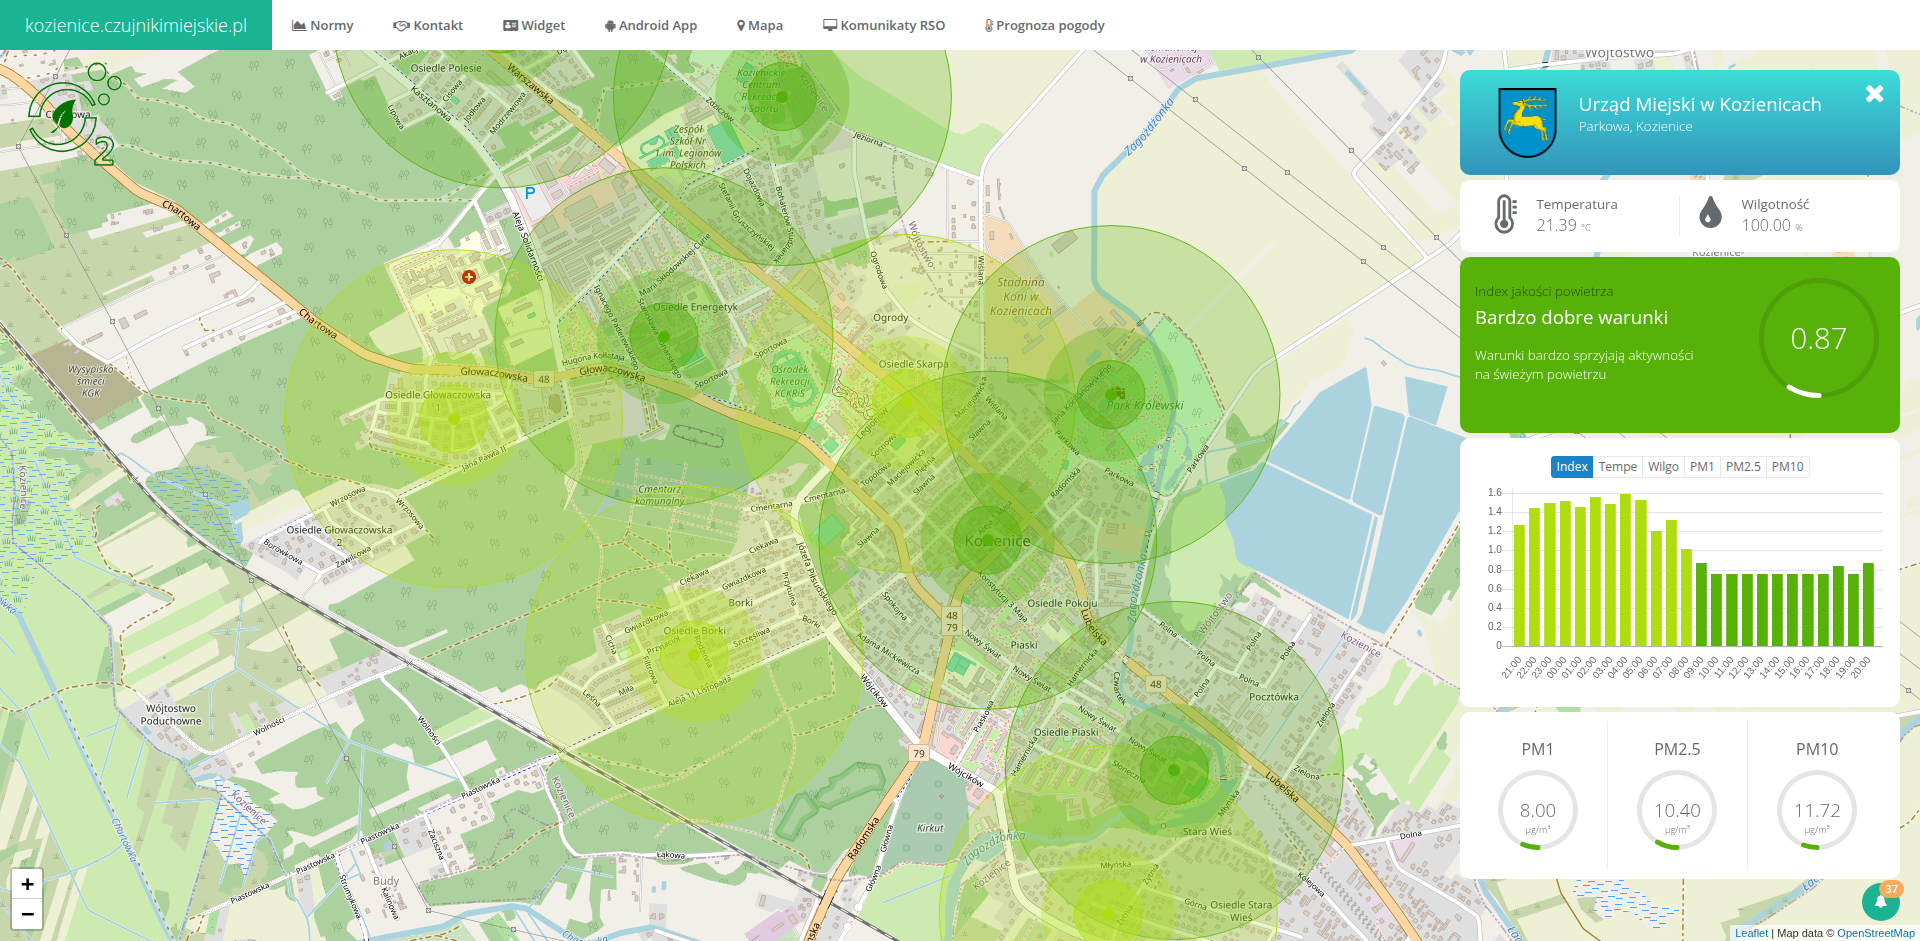
Task: Switch chart to PM10 tab
Action: [x=1788, y=467]
